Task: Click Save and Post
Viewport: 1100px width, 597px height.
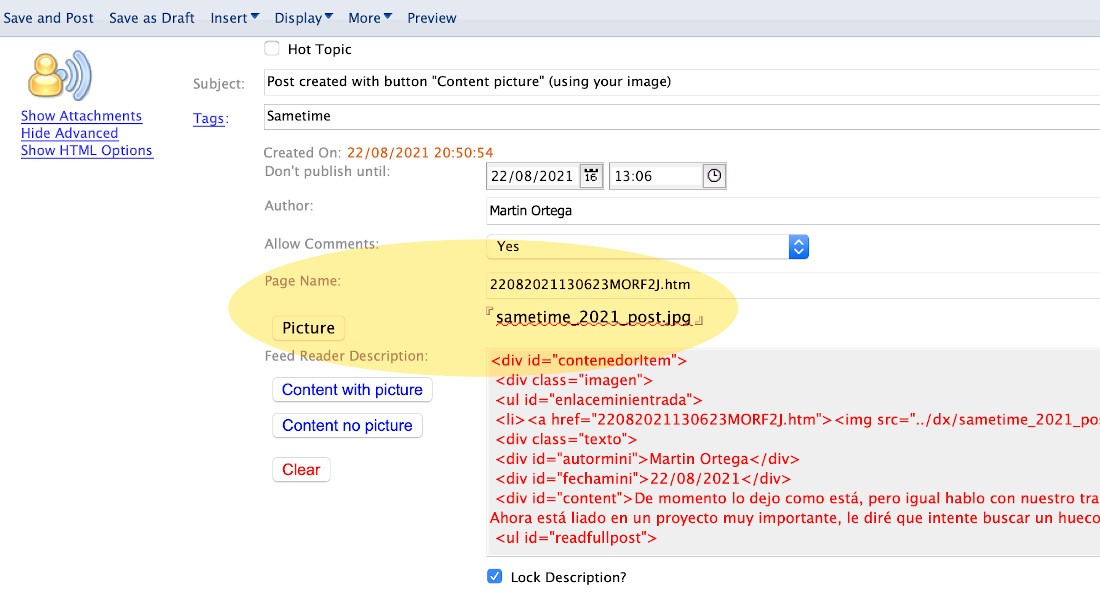Action: (x=48, y=18)
